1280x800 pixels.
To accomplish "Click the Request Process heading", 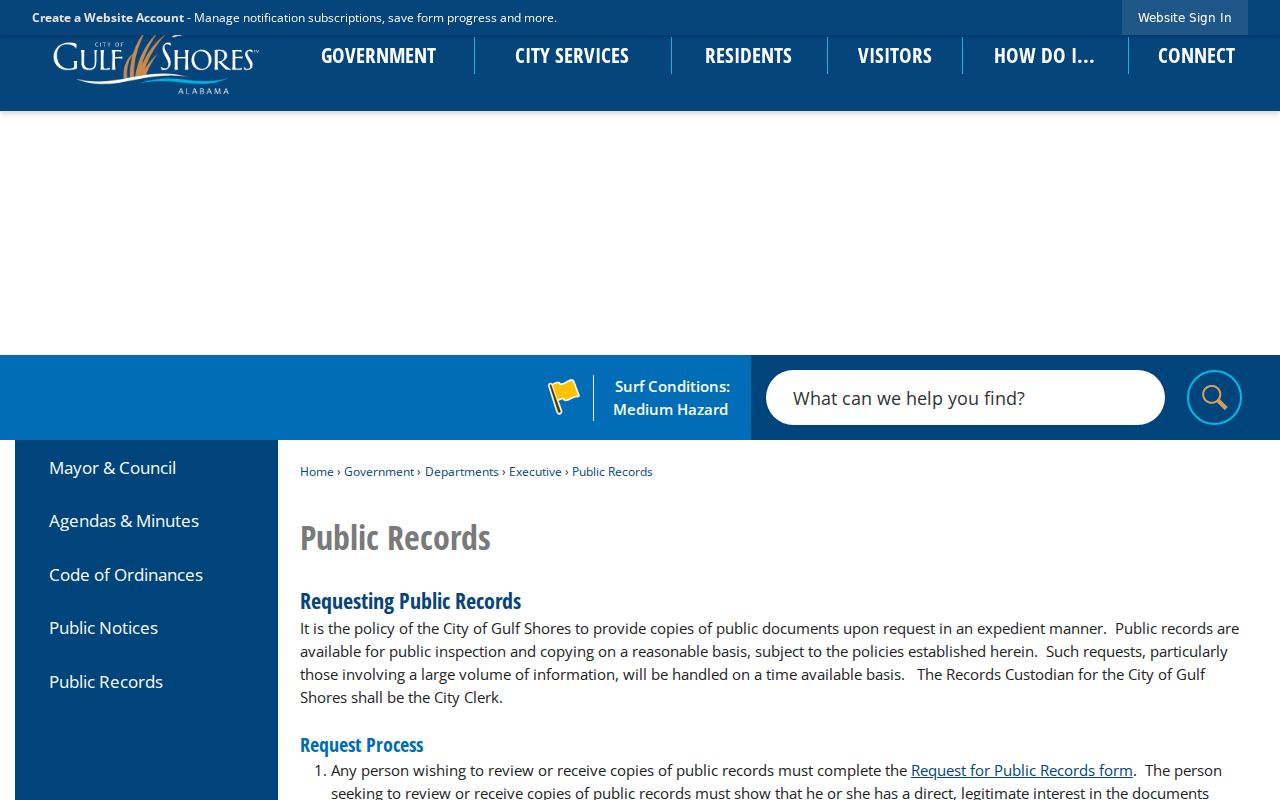I will 362,744.
